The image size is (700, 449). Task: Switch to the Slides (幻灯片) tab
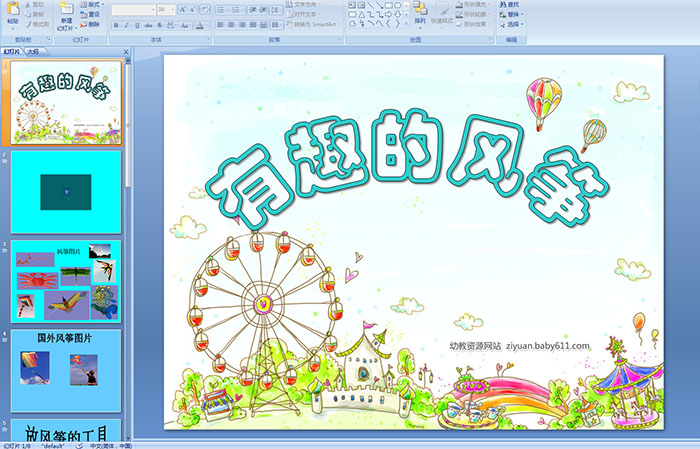[12, 50]
